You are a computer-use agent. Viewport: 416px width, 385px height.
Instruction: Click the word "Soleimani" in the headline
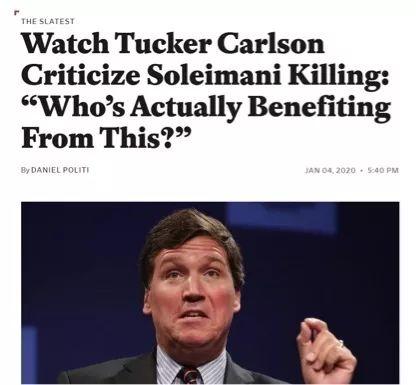[214, 75]
